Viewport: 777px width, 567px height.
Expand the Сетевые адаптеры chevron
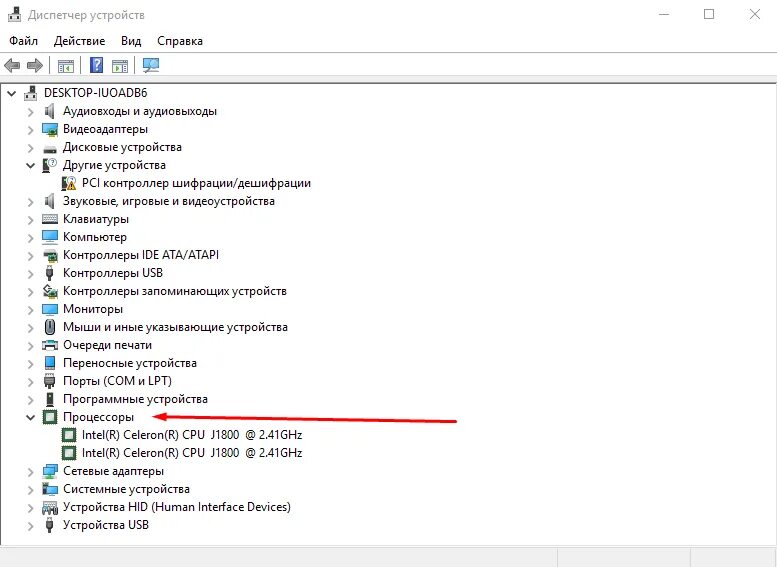[31, 472]
